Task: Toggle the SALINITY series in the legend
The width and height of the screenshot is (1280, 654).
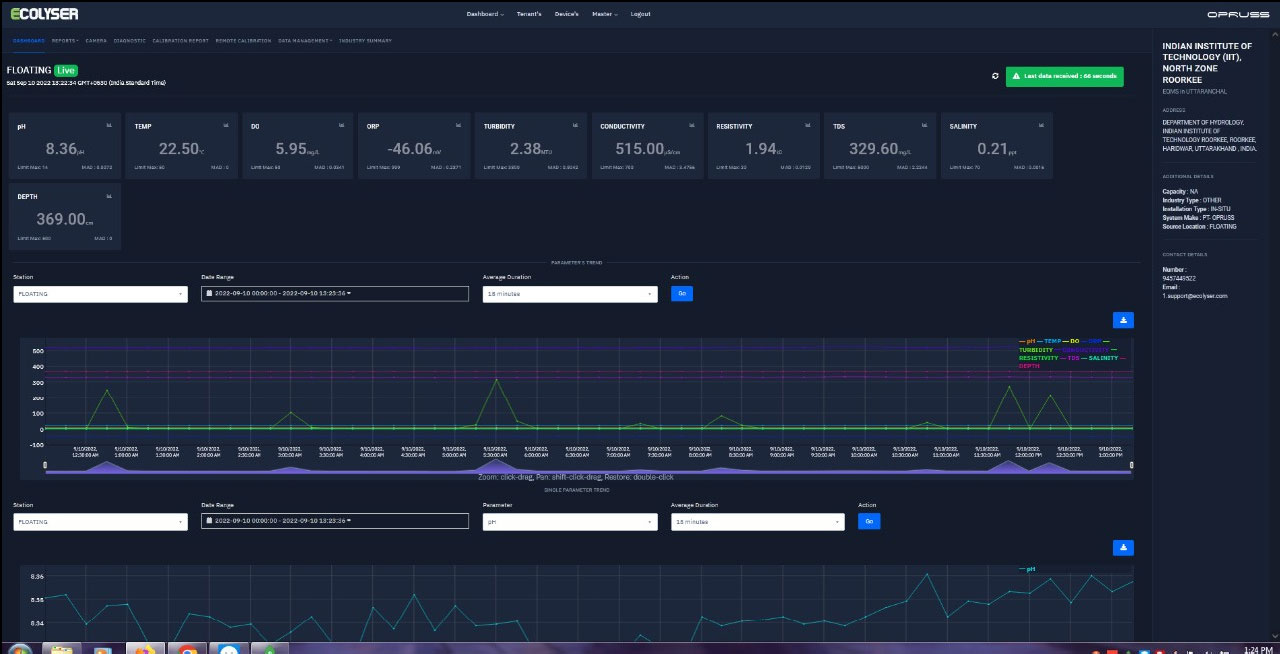Action: (1101, 358)
